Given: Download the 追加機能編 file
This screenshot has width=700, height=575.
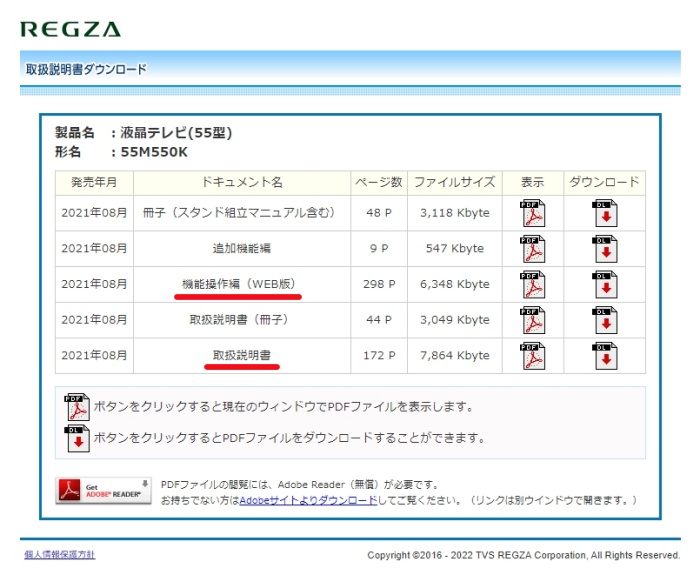Looking at the screenshot, I should click(605, 249).
